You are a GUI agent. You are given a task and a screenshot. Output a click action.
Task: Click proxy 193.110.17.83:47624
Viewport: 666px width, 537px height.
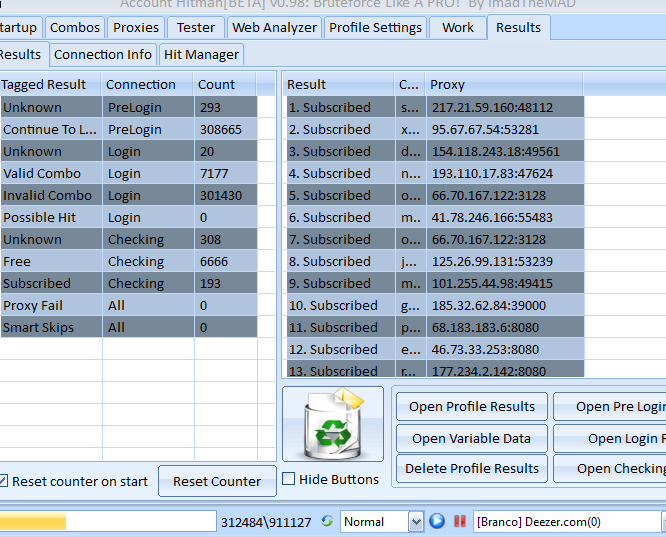(x=492, y=173)
